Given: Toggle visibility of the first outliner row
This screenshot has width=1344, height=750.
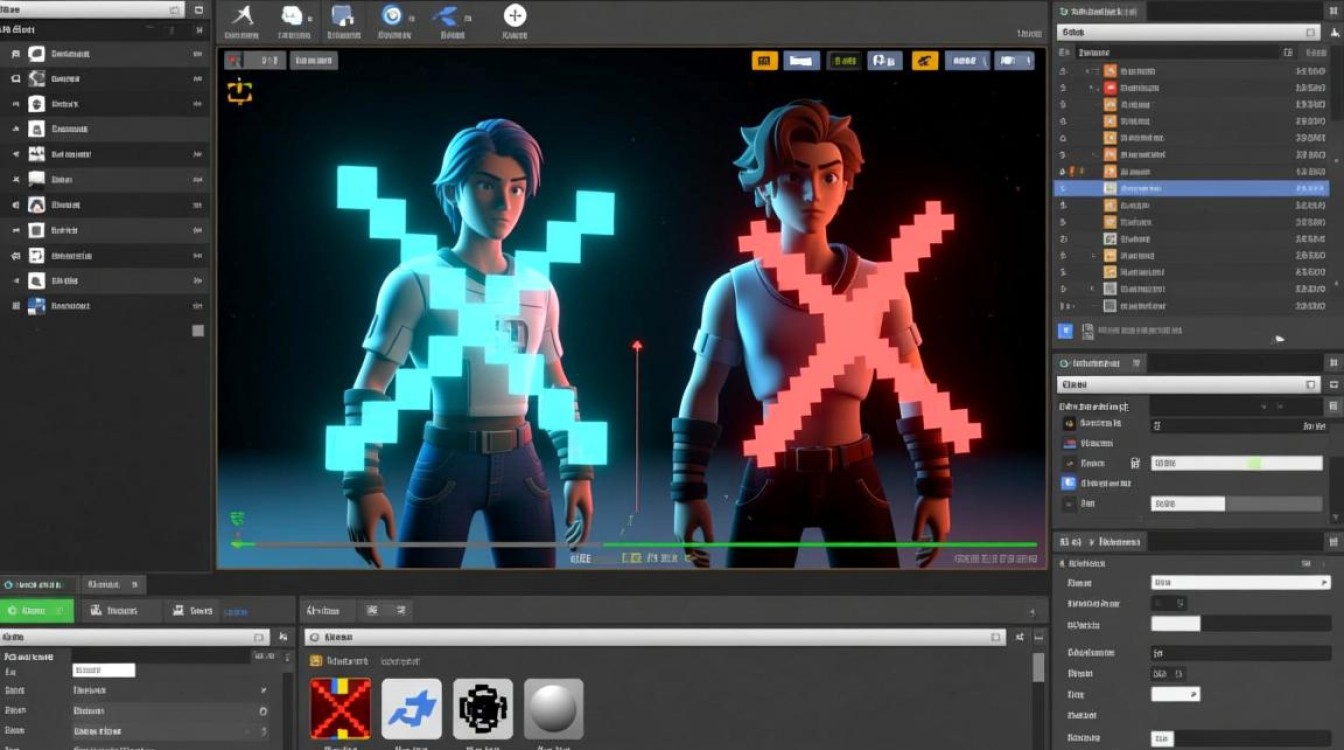Looking at the screenshot, I should 1064,72.
